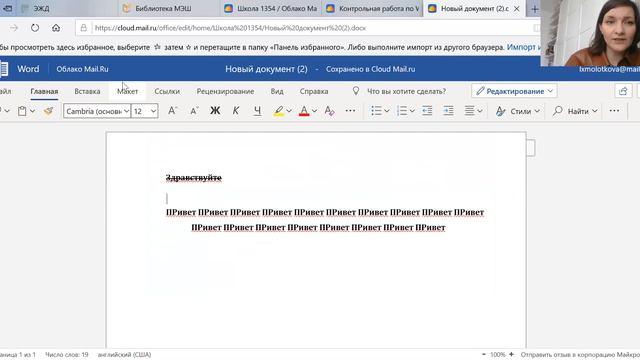Open the Рецензирование ribbon tab
This screenshot has width=640, height=360.
(x=225, y=91)
